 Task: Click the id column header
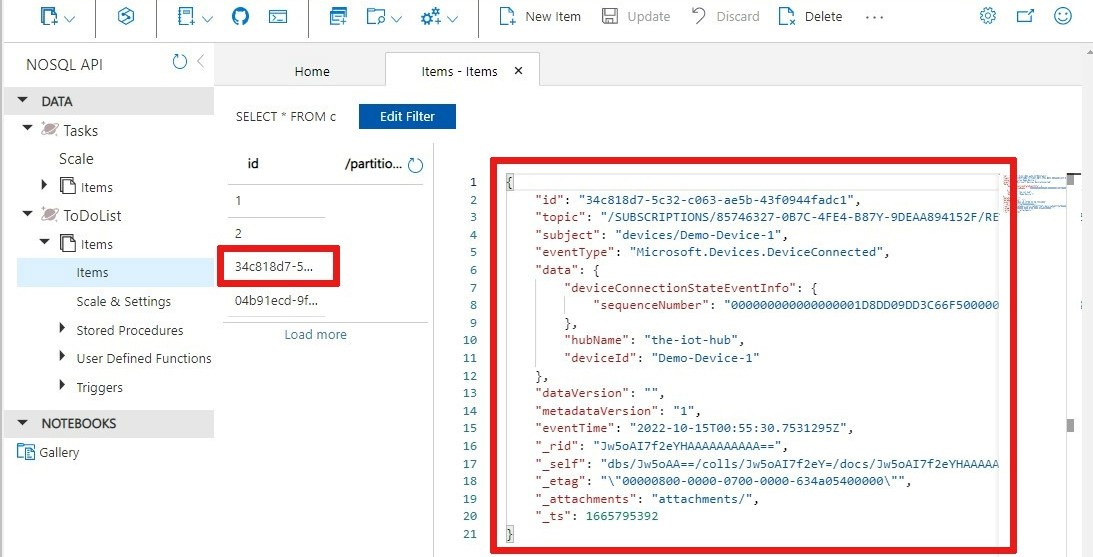click(x=253, y=164)
